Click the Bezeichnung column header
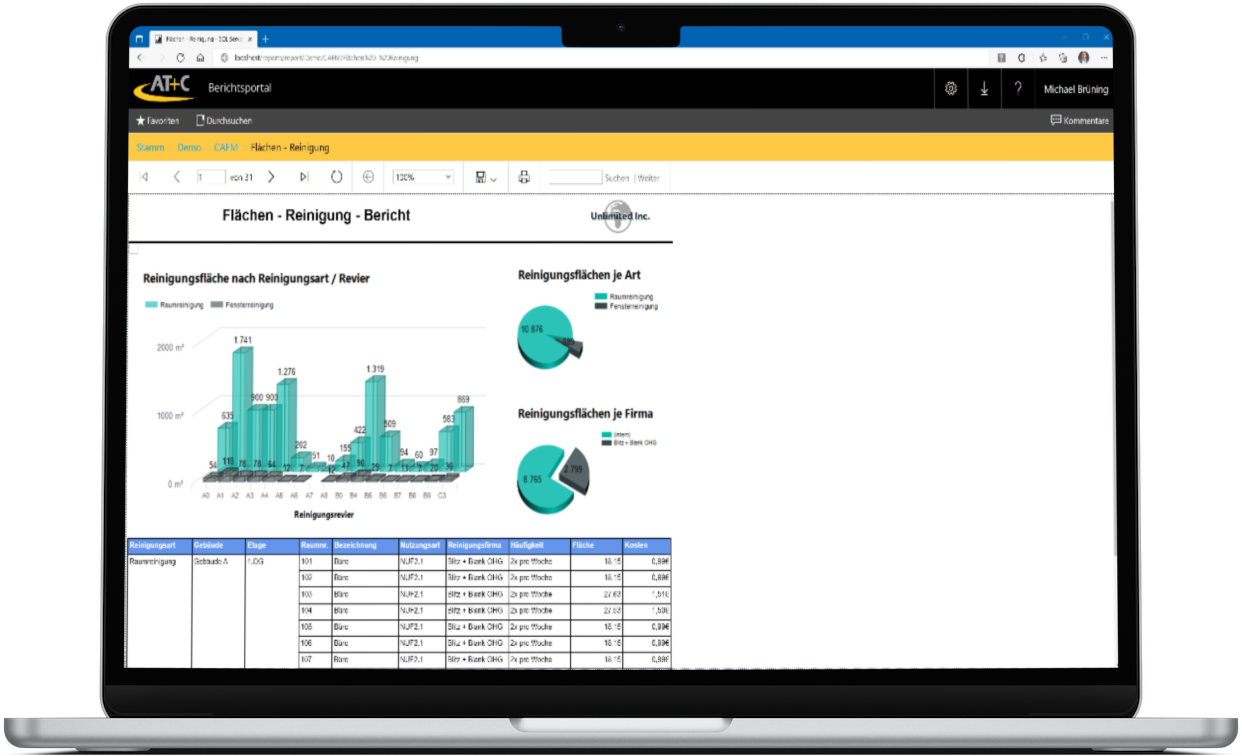The height and width of the screenshot is (756, 1242). pos(364,546)
